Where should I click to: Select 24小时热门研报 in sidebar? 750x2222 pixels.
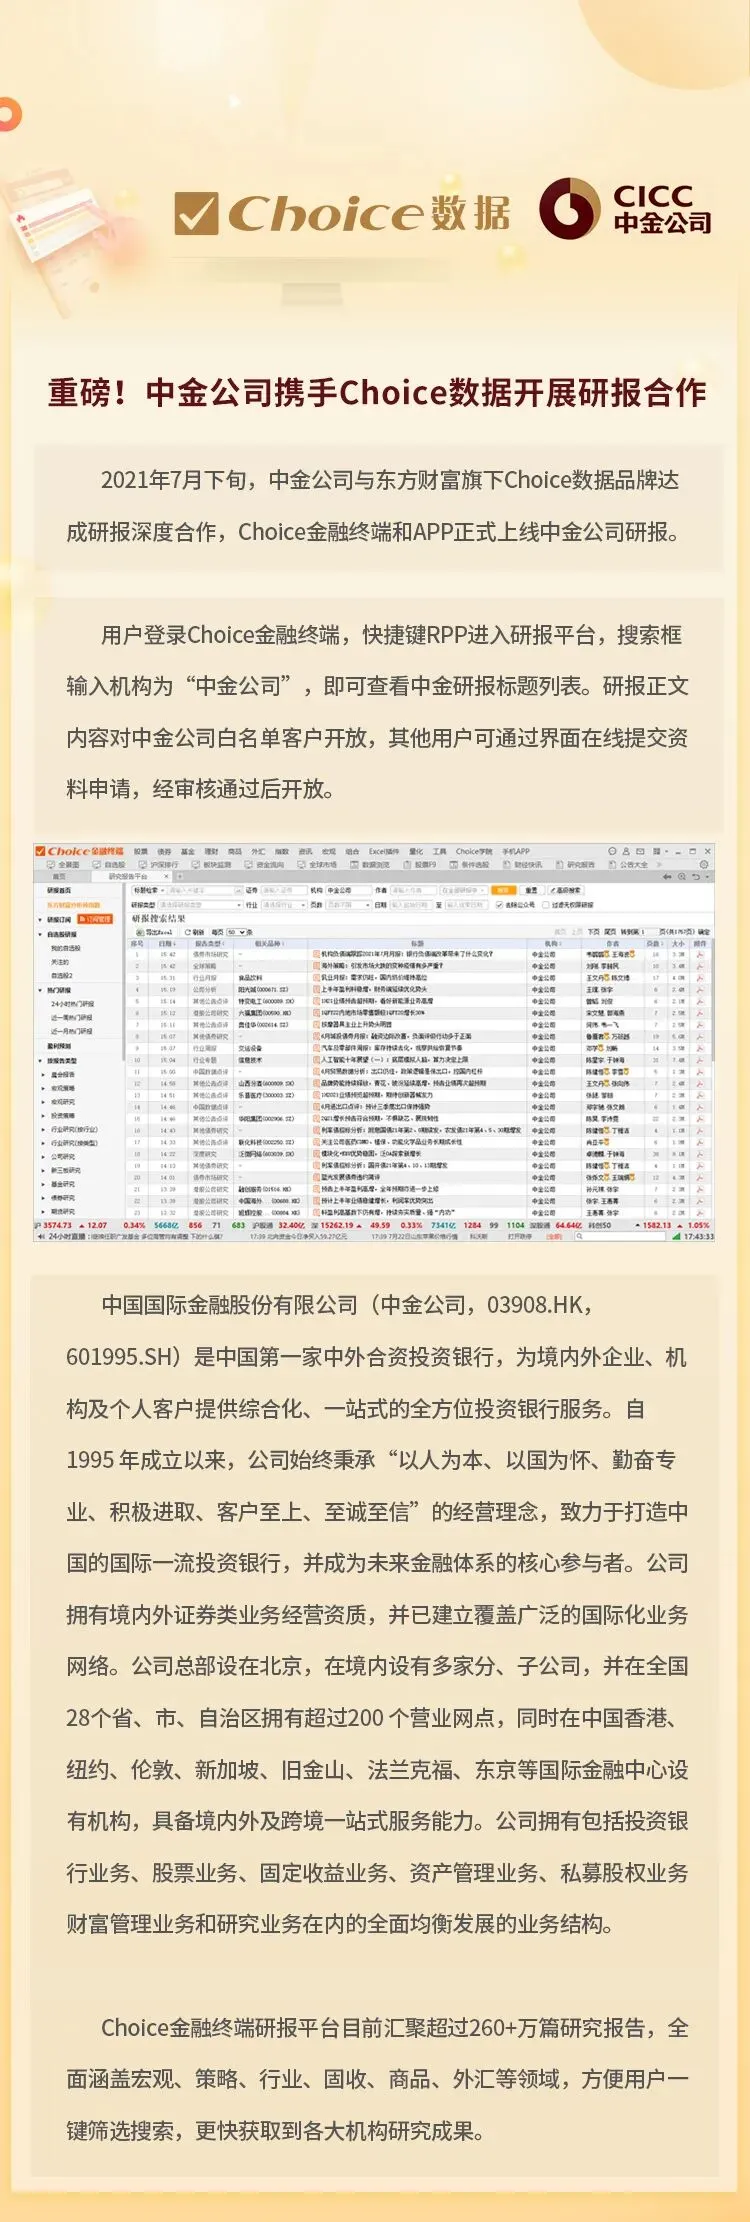coord(72,1003)
